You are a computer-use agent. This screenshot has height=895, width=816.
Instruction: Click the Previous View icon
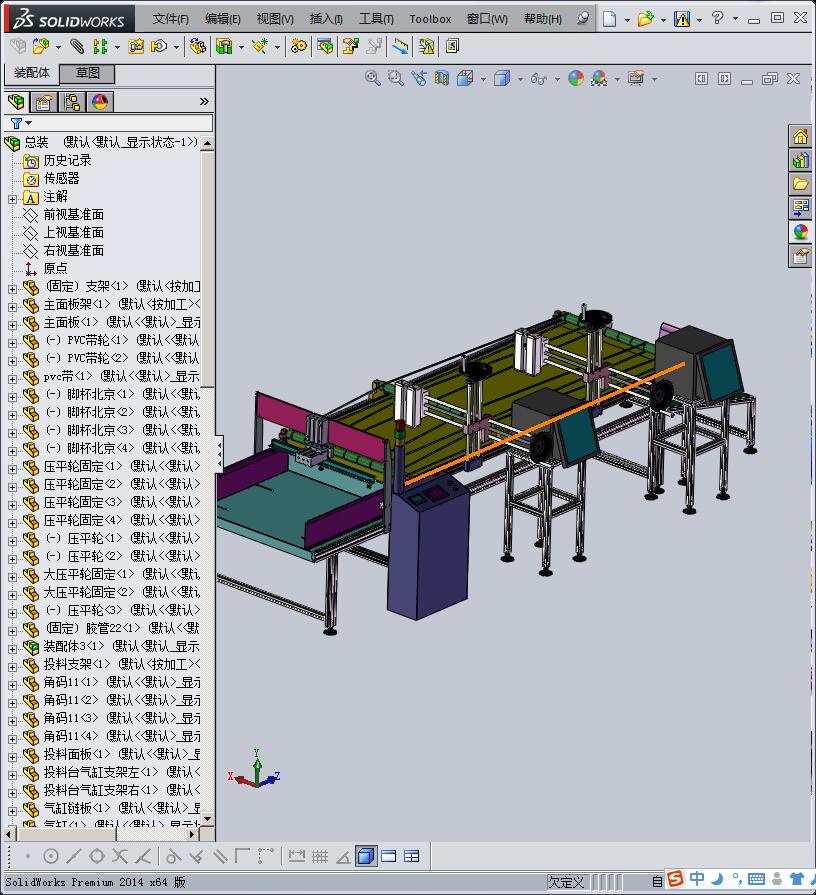click(419, 78)
